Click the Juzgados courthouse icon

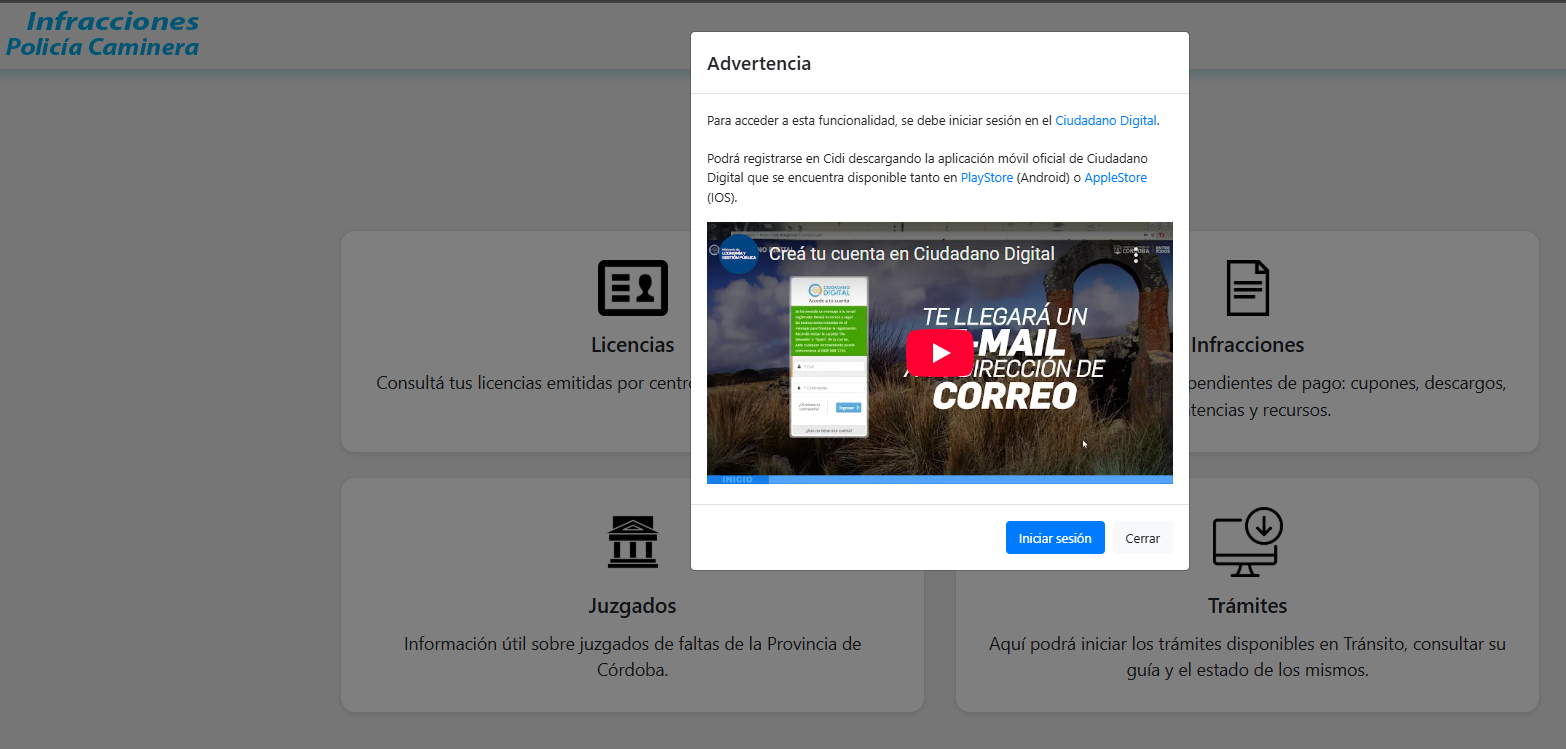click(632, 542)
